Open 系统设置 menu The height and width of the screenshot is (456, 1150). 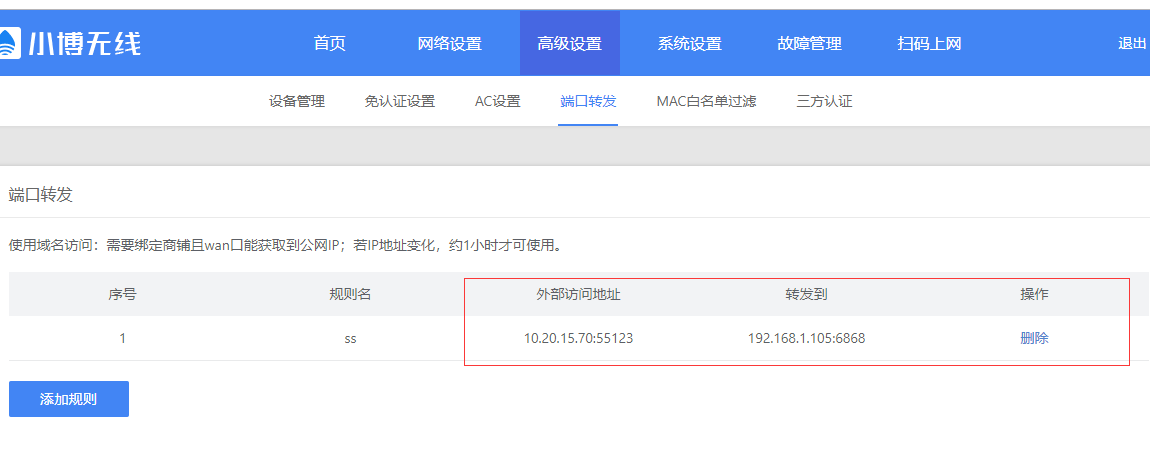coord(689,43)
